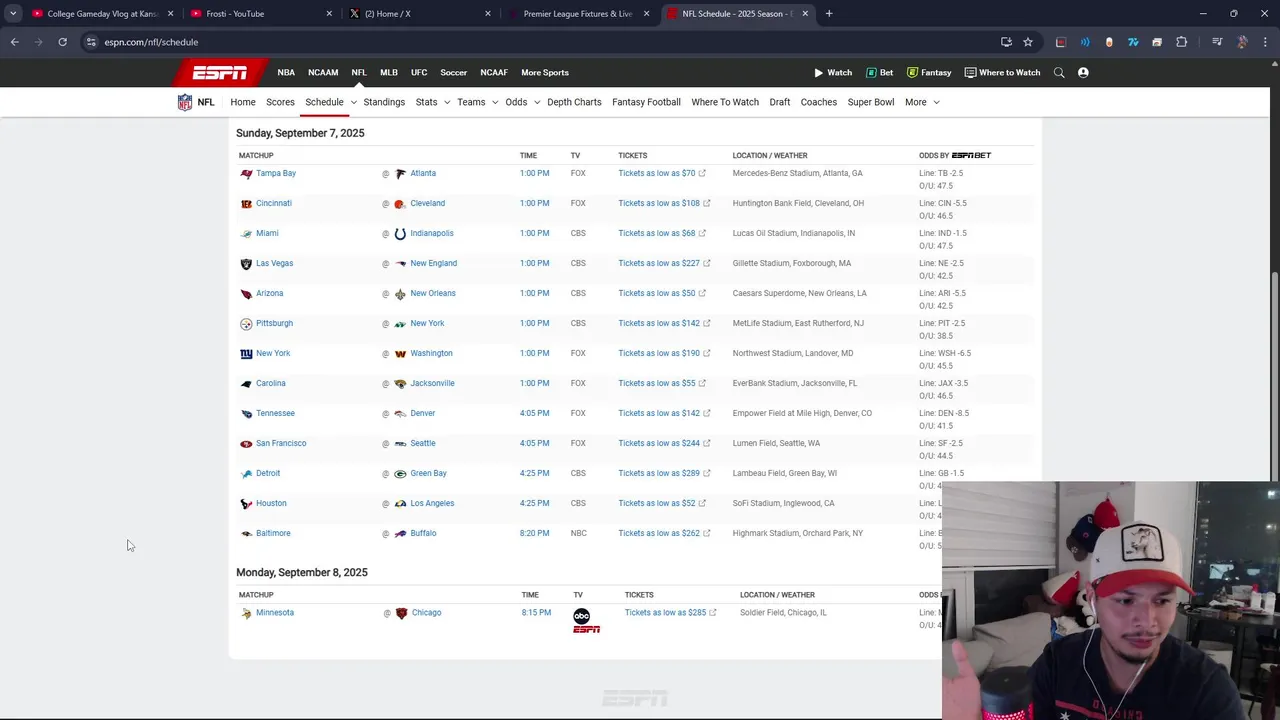
Task: Expand the Stats dropdown chevron
Action: [x=446, y=102]
